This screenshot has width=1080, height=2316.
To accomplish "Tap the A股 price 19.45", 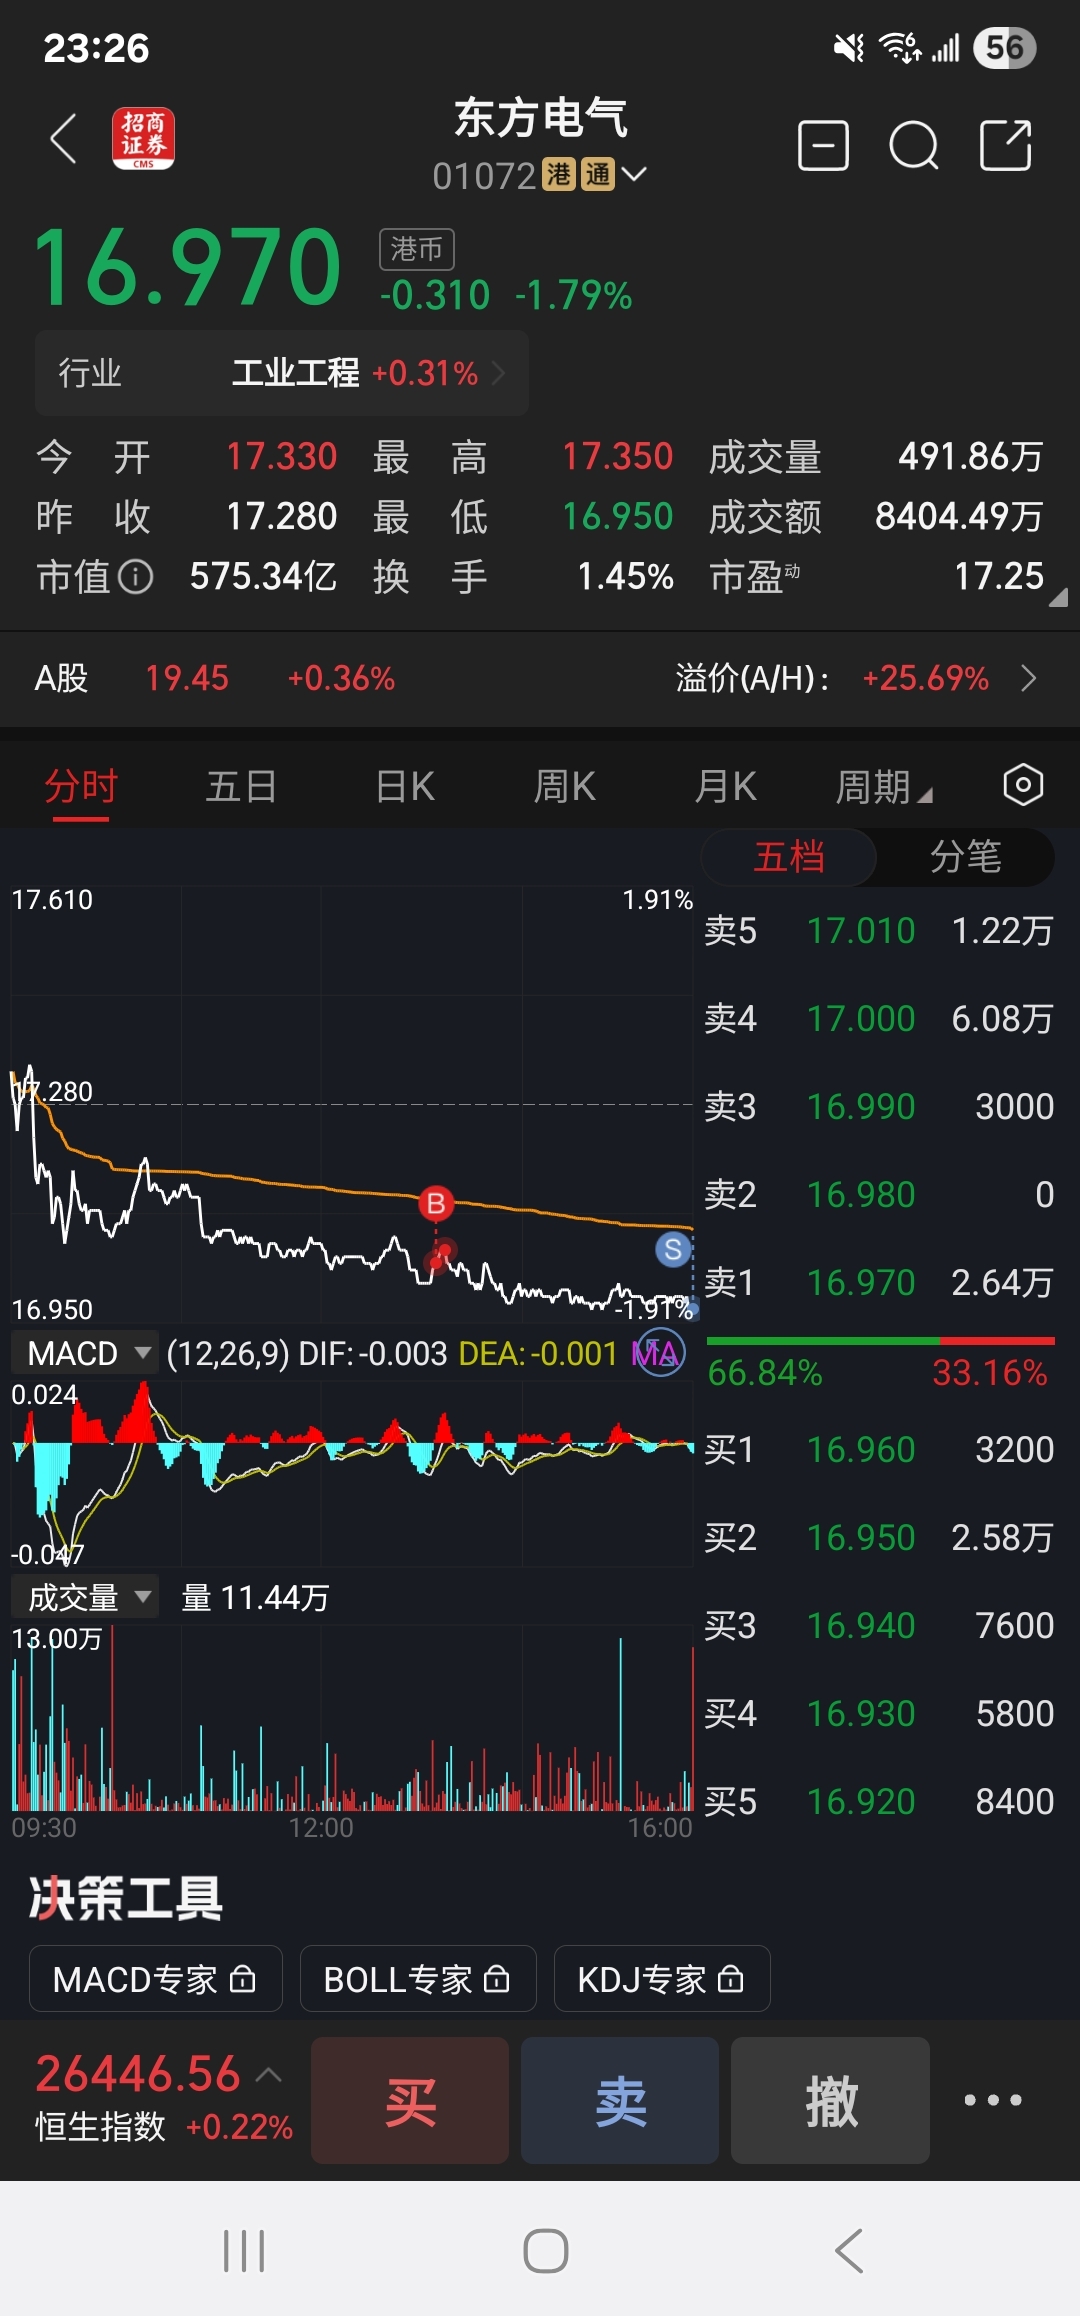I will [x=187, y=678].
